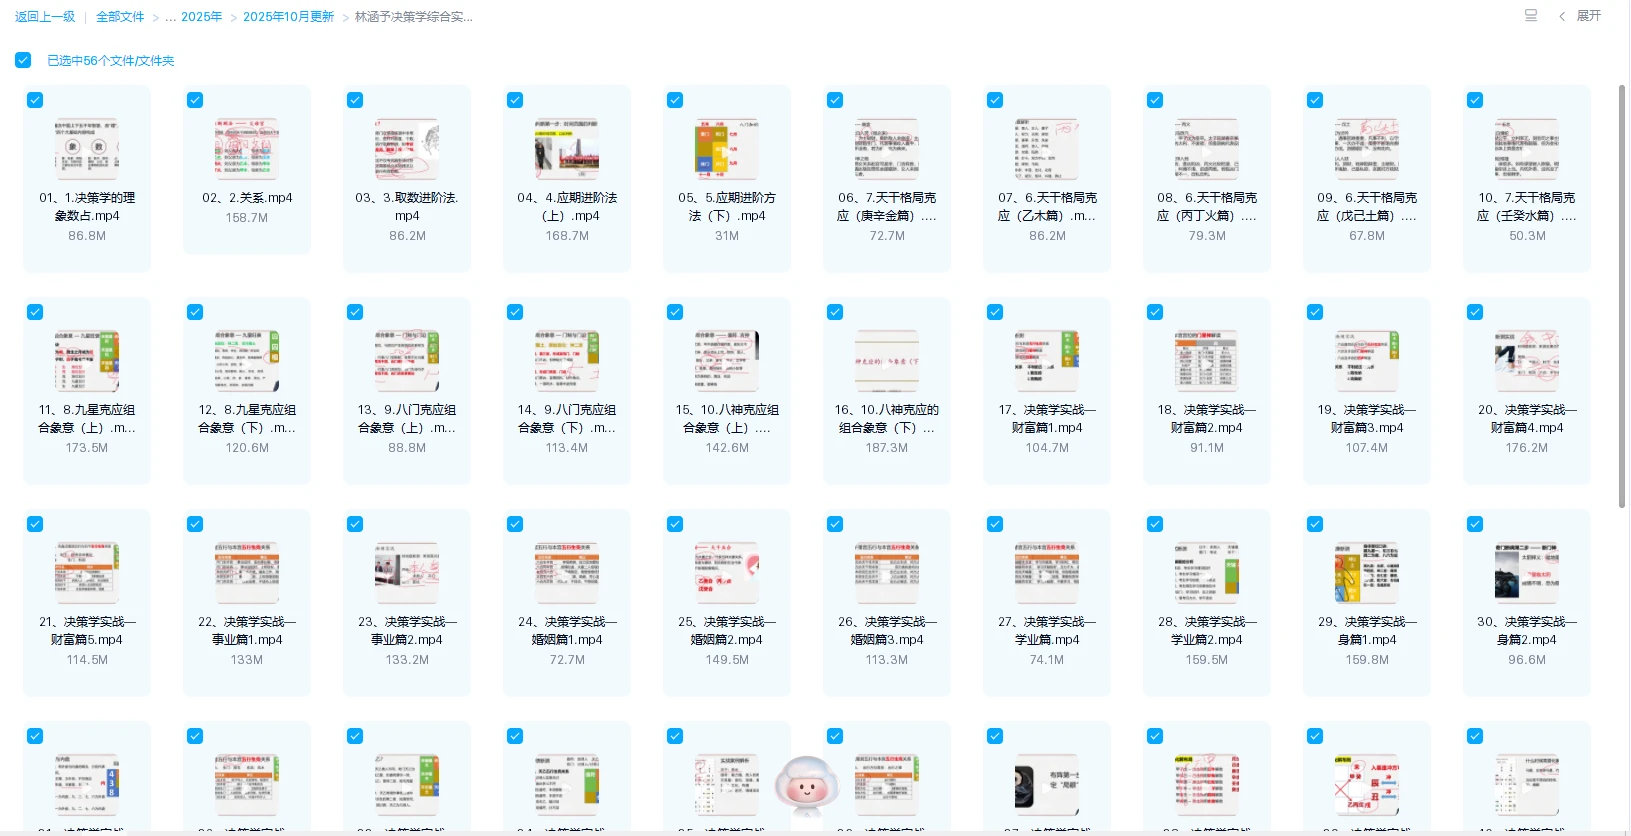The height and width of the screenshot is (836, 1631).
Task: Uncheck 21、决策学实战—财富篇5.mp4 checkbox
Action: pos(35,524)
